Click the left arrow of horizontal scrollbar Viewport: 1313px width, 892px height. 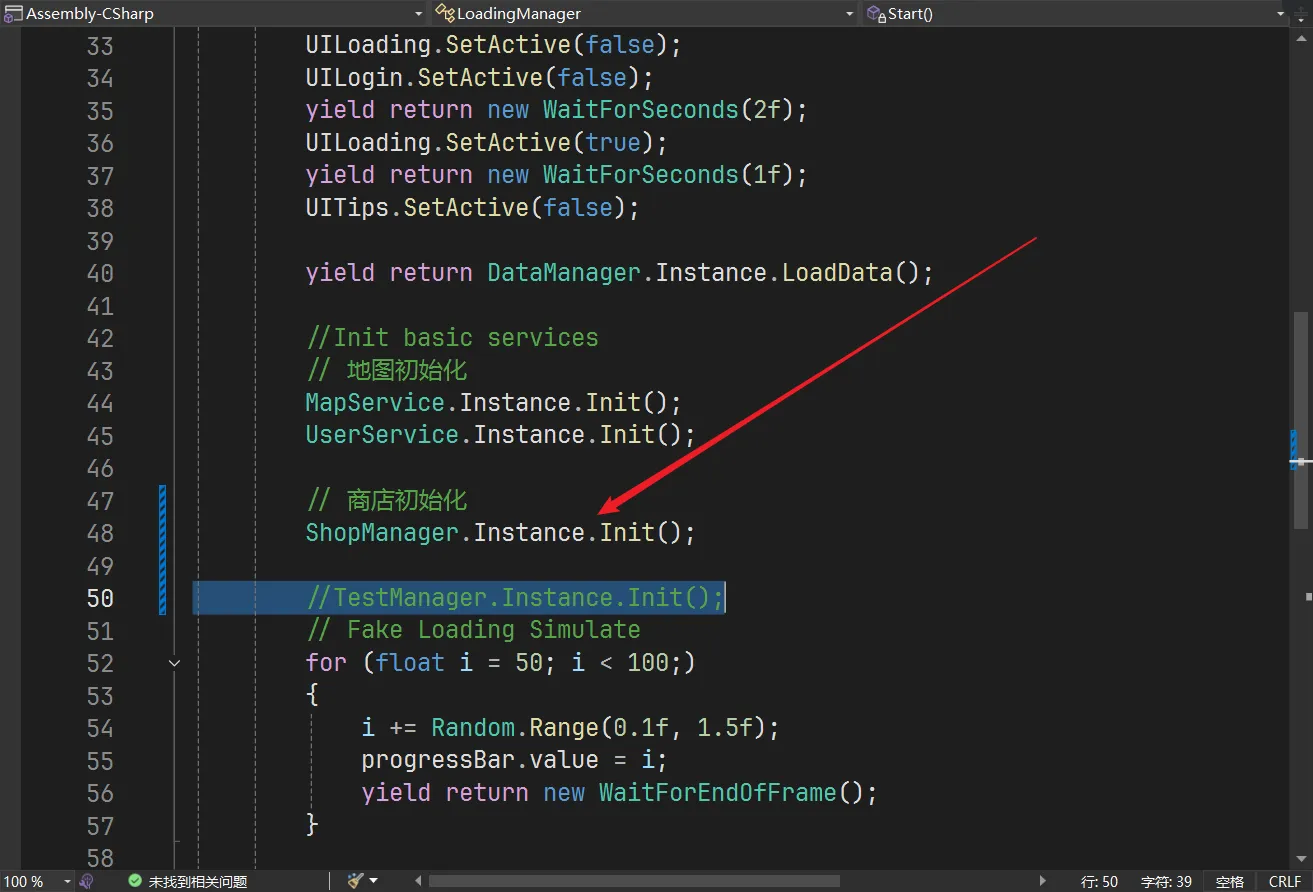418,881
